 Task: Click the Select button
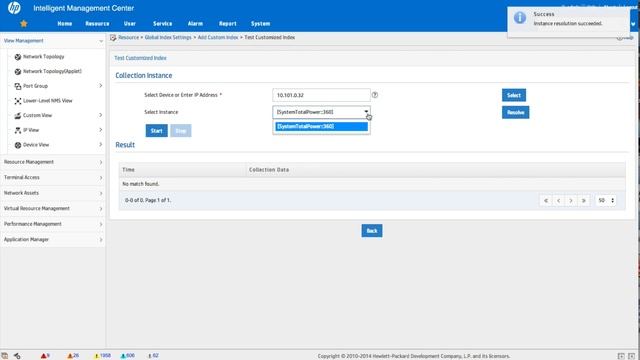(x=513, y=95)
